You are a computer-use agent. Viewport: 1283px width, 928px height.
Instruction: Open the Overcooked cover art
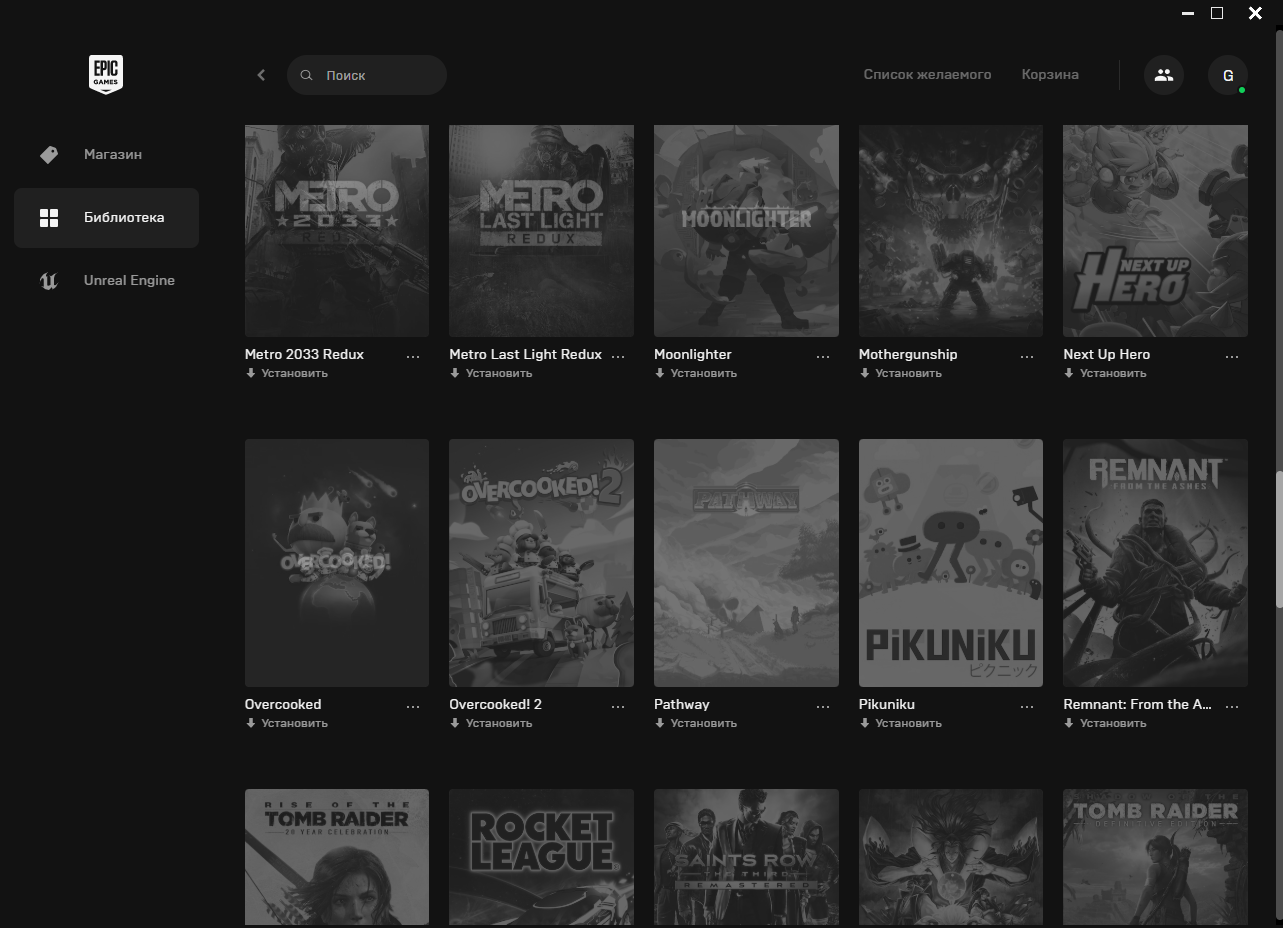[x=337, y=563]
